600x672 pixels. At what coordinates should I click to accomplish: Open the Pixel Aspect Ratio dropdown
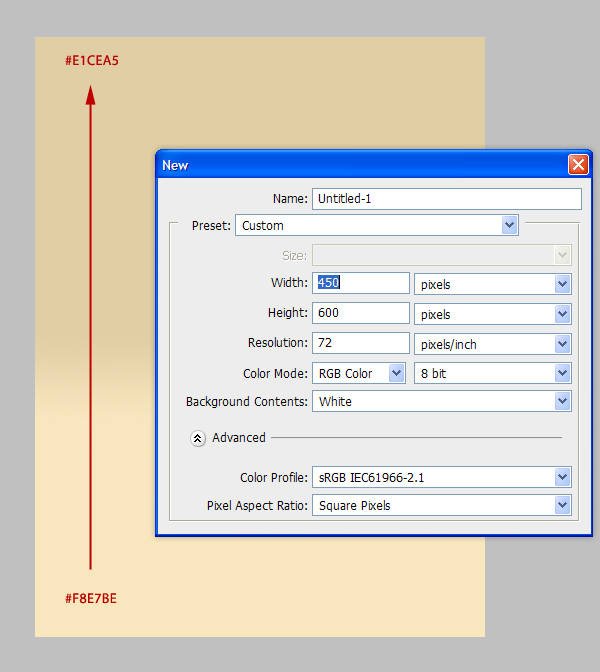(442, 505)
